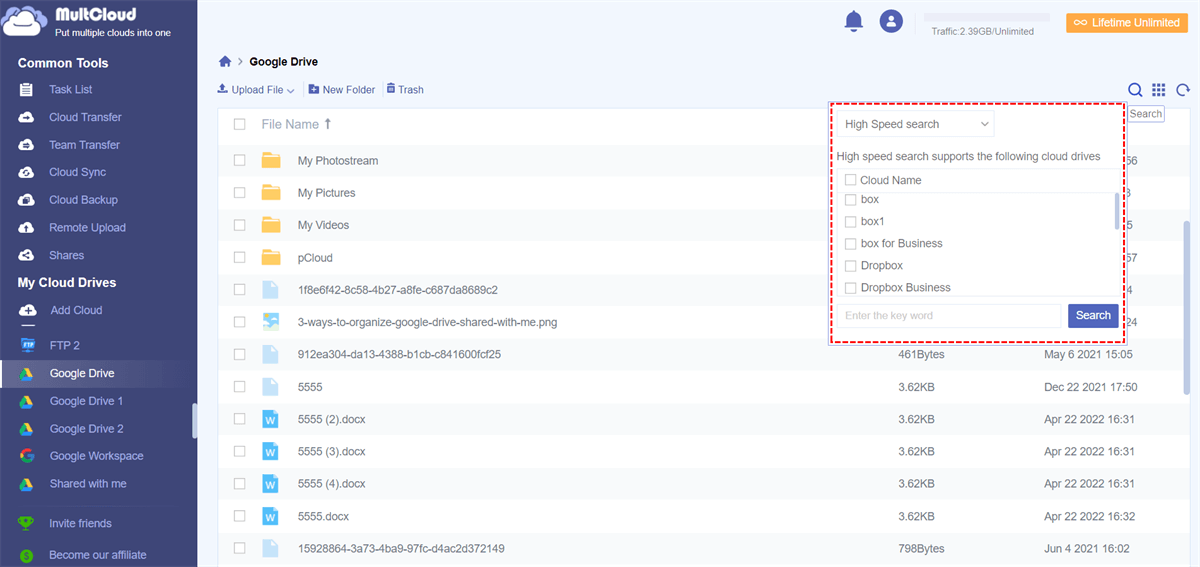Check the My Photostream row checkbox
Image resolution: width=1200 pixels, height=567 pixels.
pos(239,160)
